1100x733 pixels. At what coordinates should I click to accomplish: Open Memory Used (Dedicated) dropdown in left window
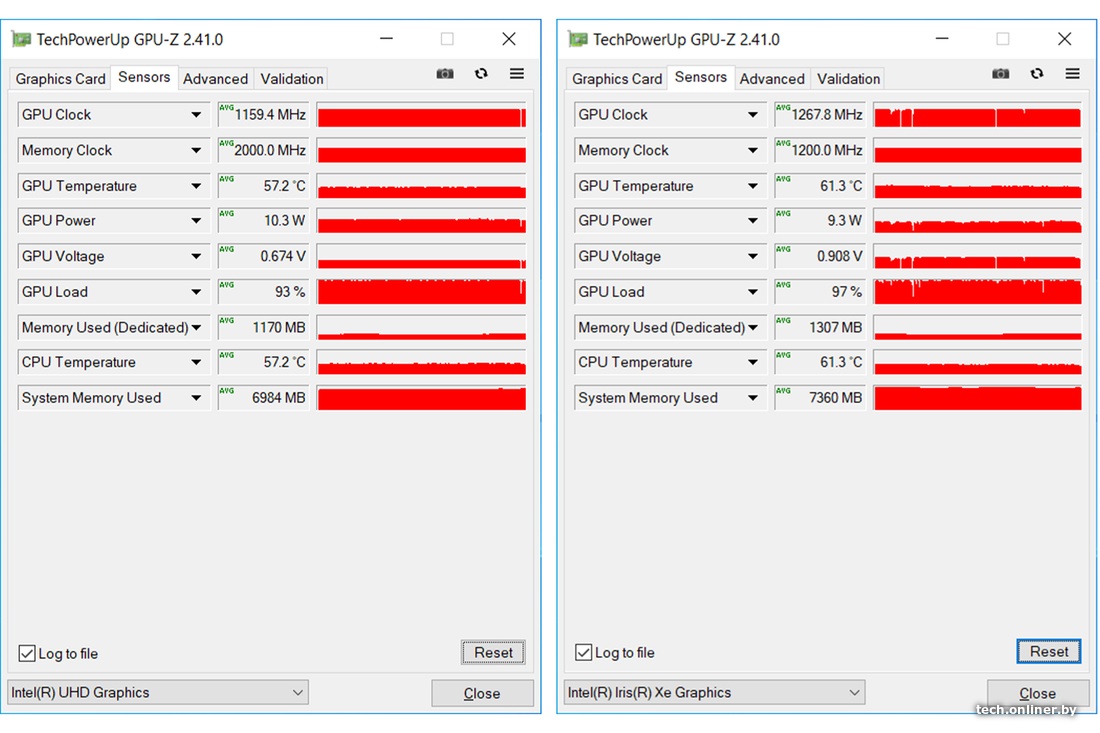click(x=114, y=328)
